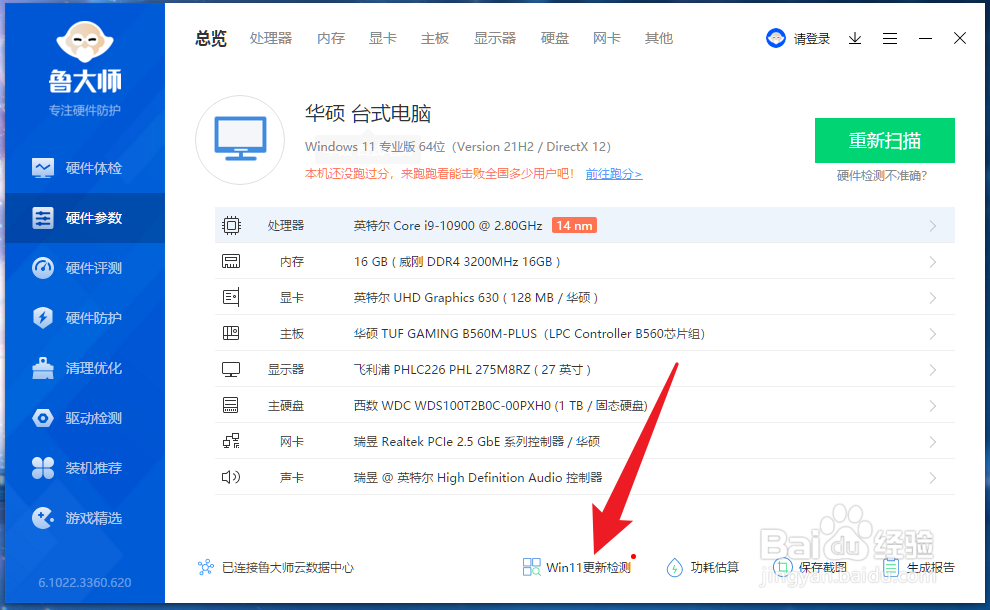Viewport: 990px width, 610px height.
Task: Switch to the 处理器 tab
Action: click(x=271, y=39)
